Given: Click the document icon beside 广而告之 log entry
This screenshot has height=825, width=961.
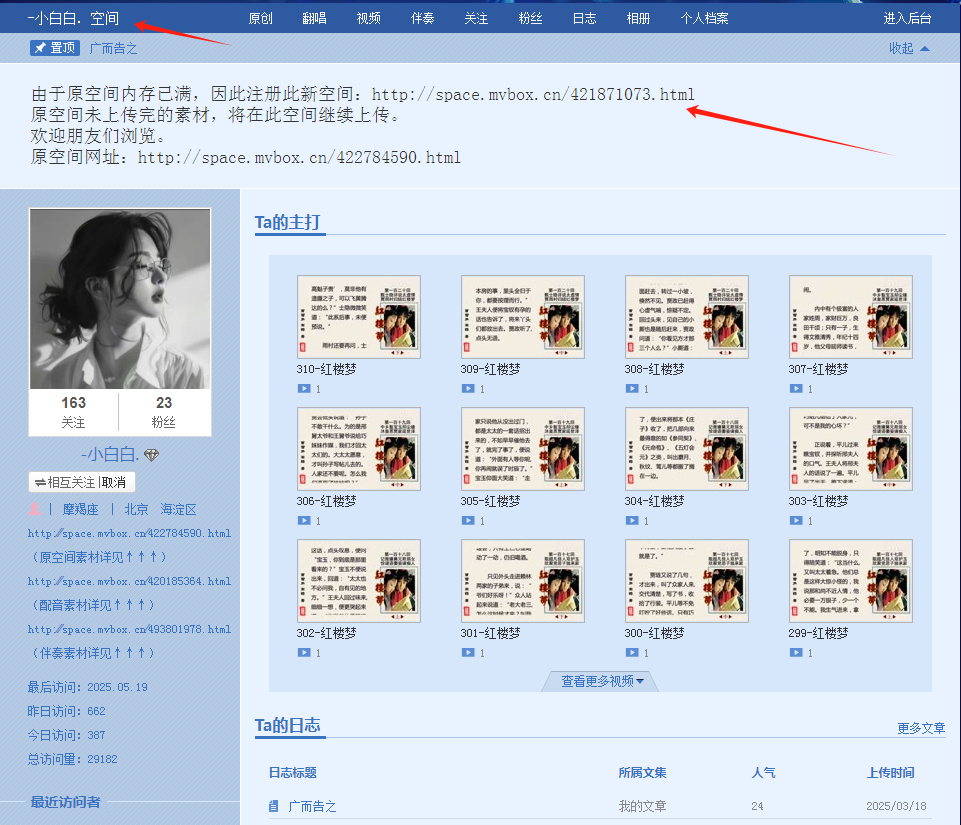Looking at the screenshot, I should pyautogui.click(x=274, y=806).
